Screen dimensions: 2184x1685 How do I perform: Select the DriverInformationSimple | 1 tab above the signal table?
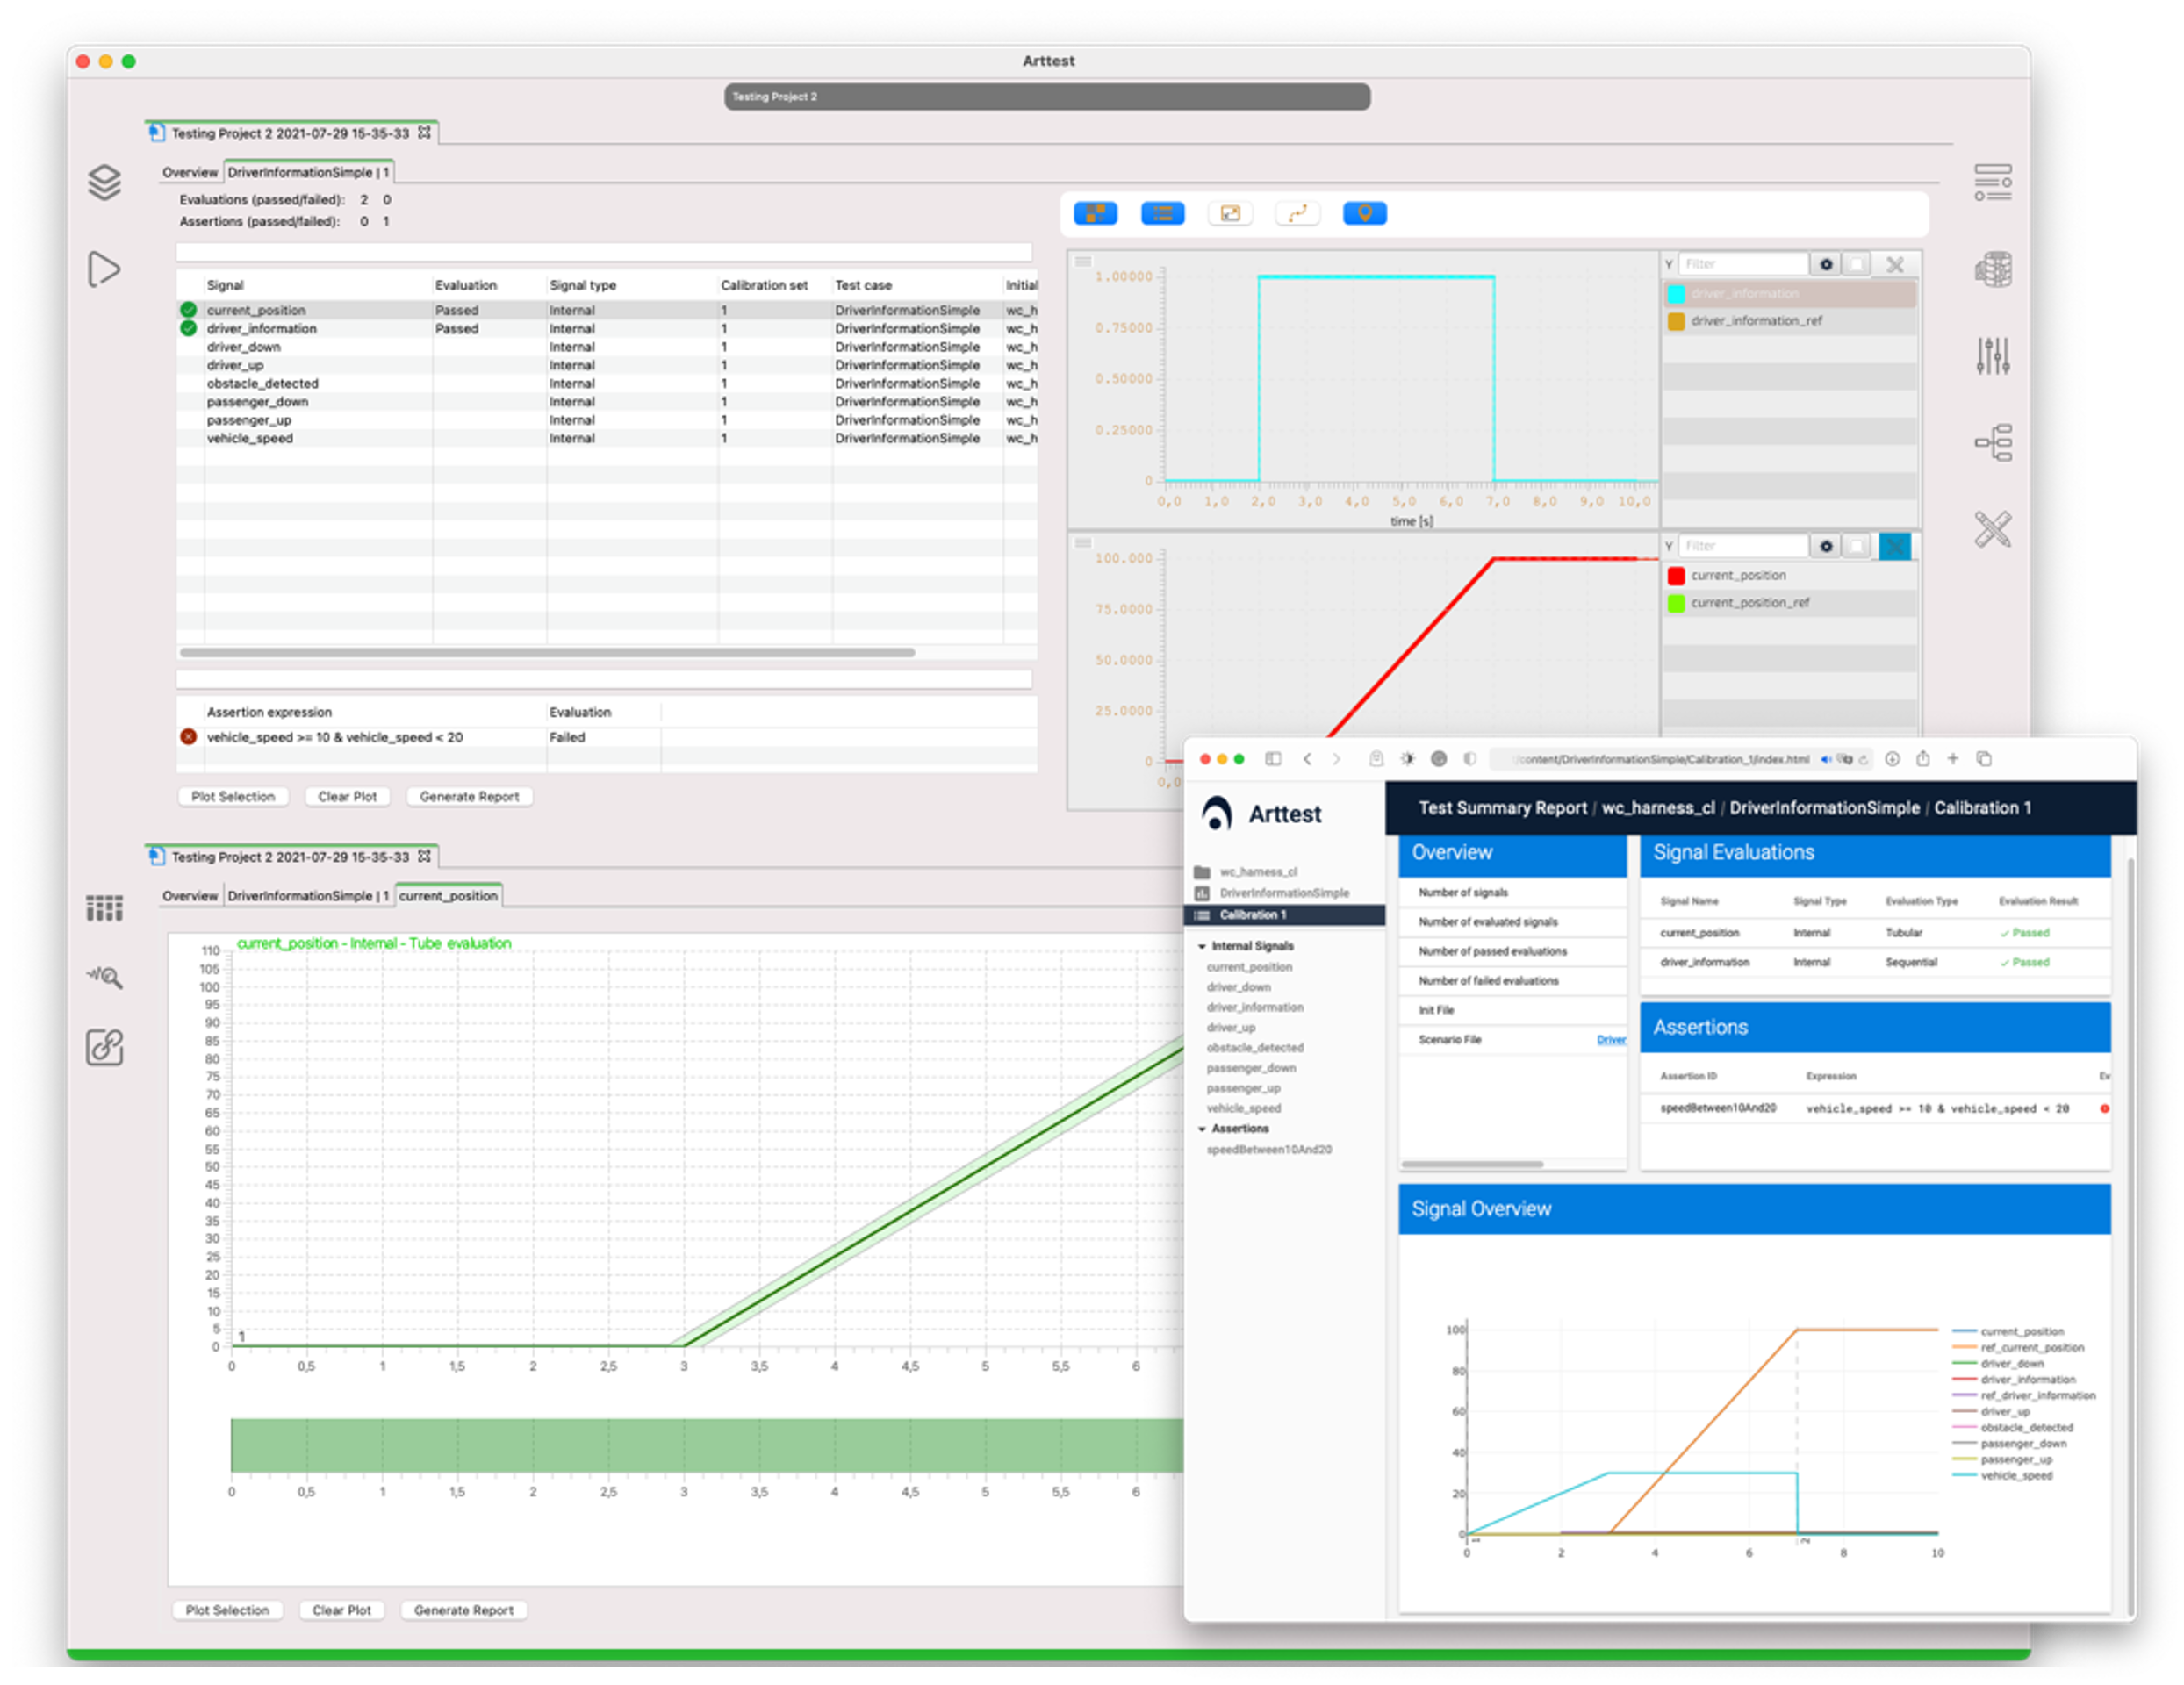(x=308, y=172)
